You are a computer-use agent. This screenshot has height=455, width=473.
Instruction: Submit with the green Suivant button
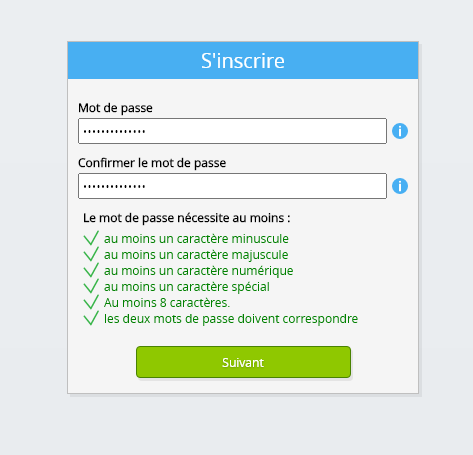pos(243,362)
